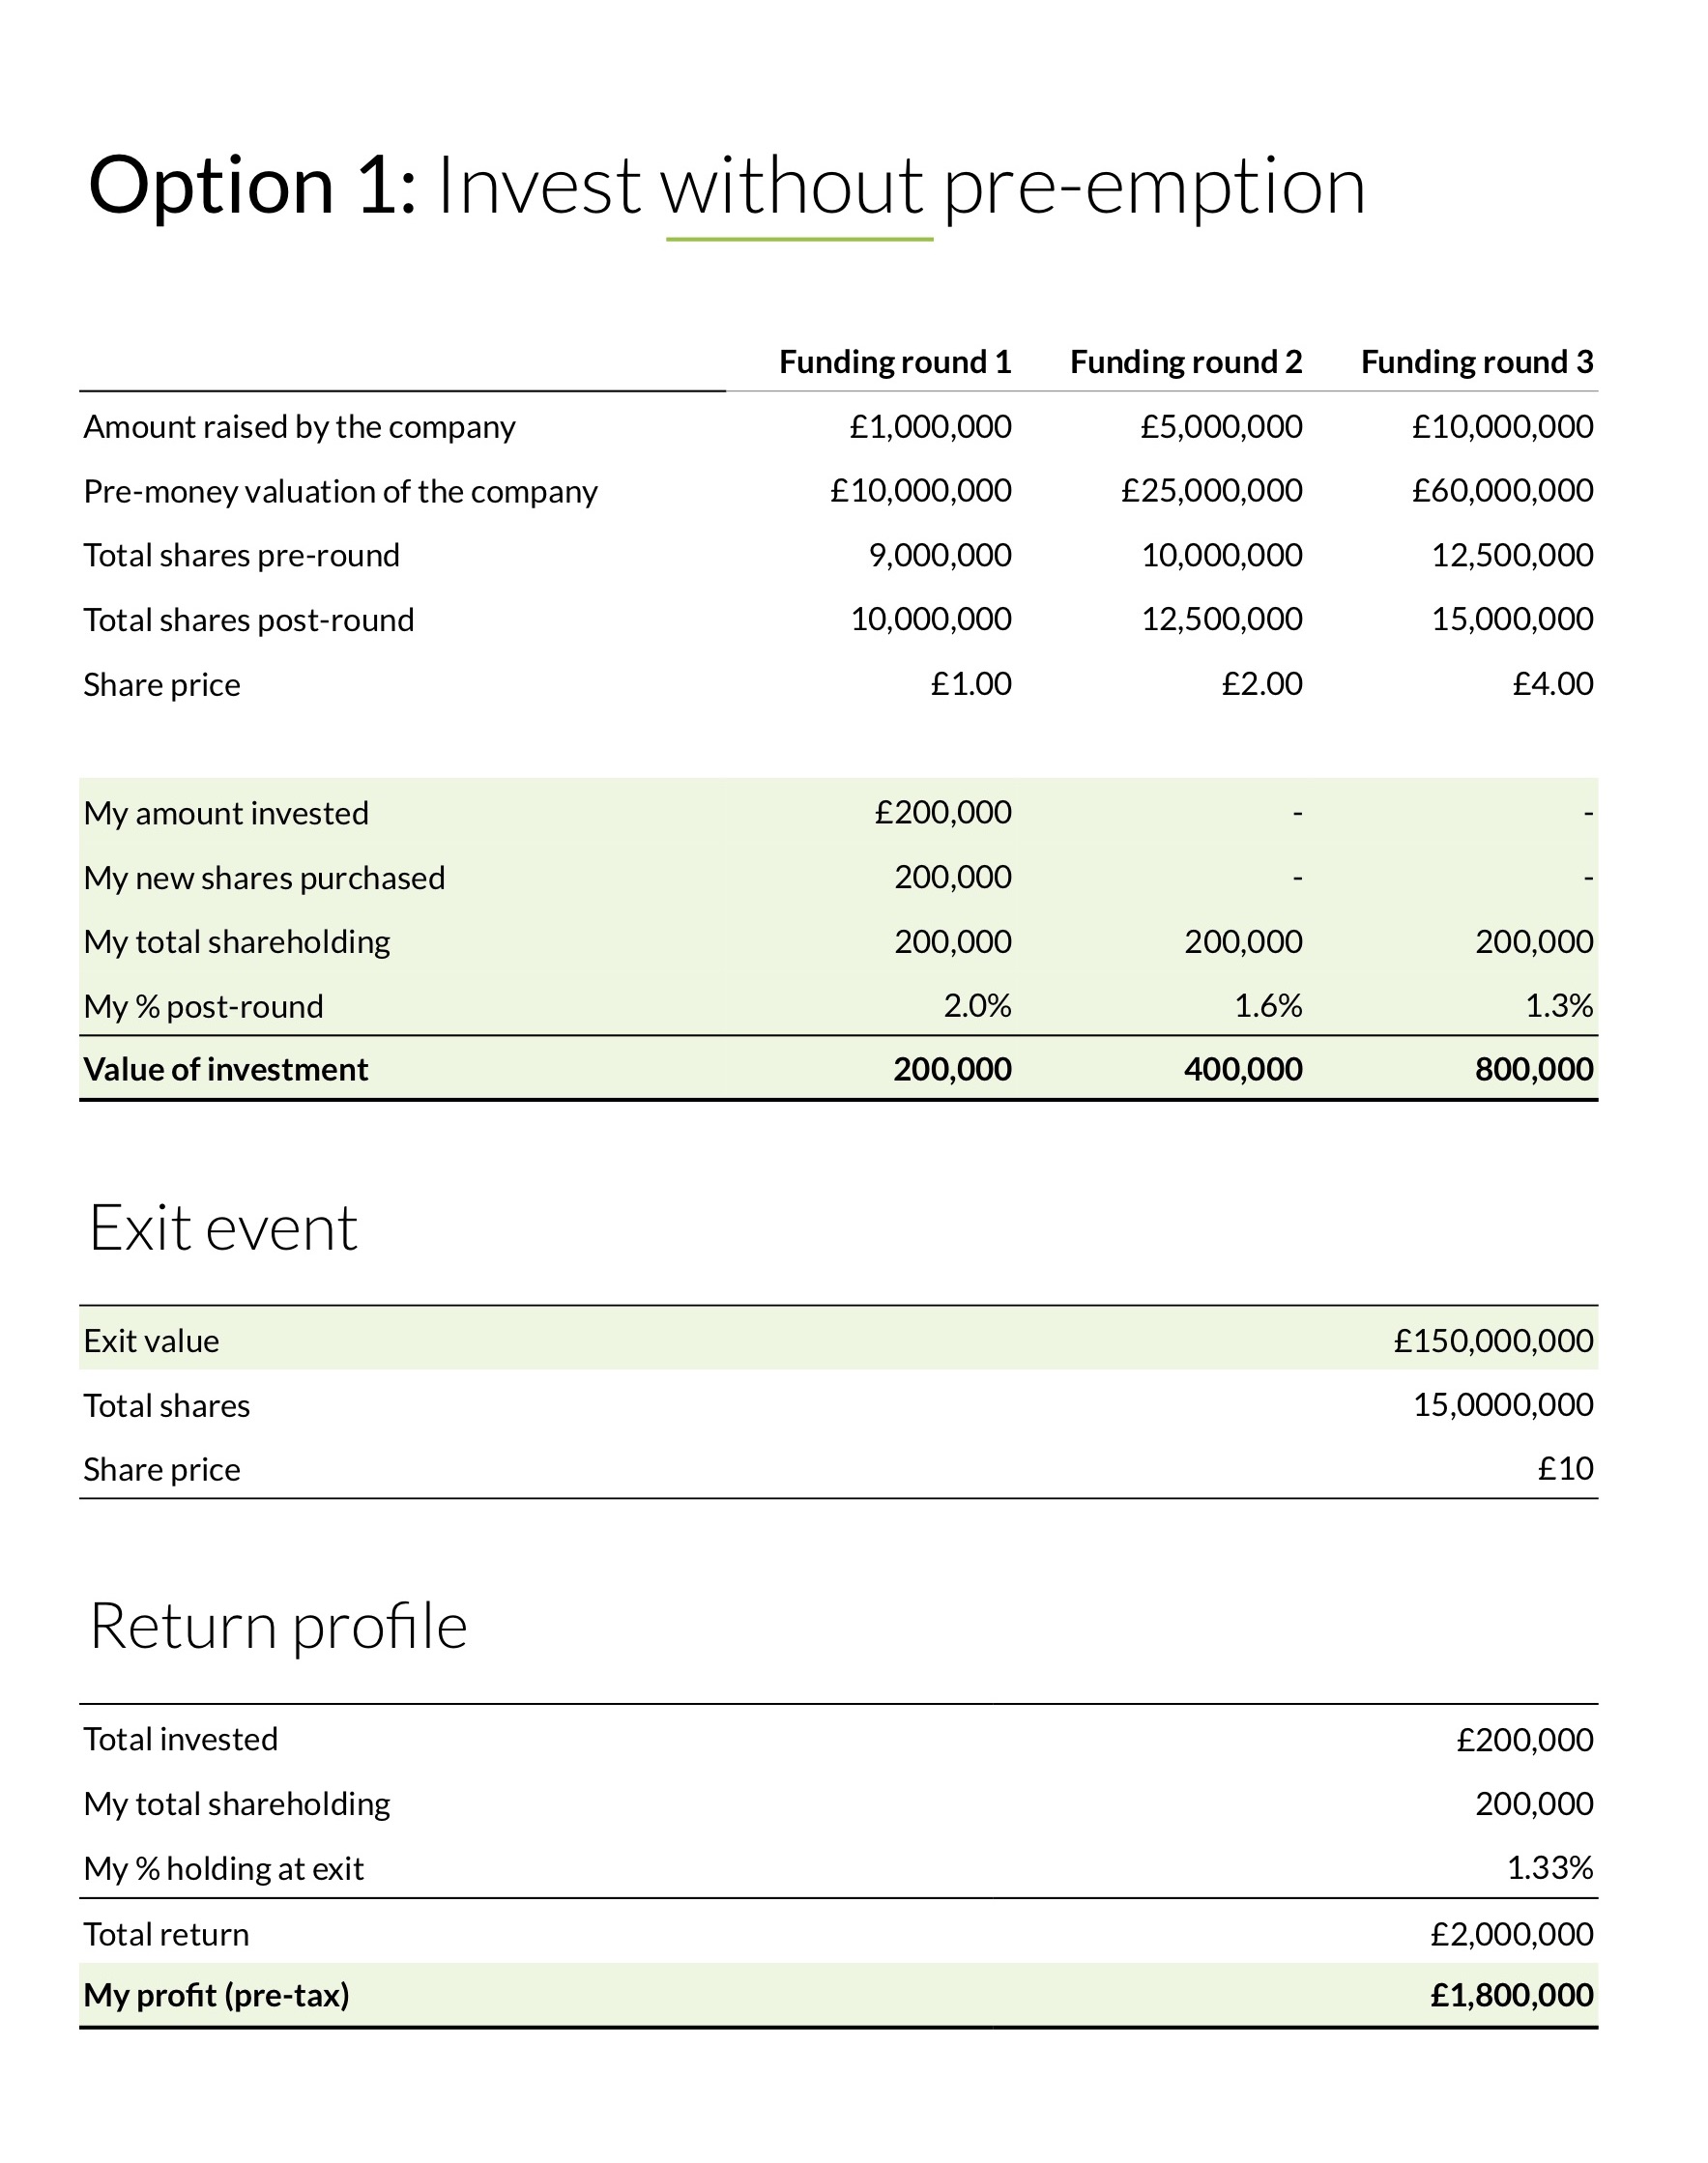Click the bold 'Value of investment' label
1708x2163 pixels.
(x=226, y=1070)
